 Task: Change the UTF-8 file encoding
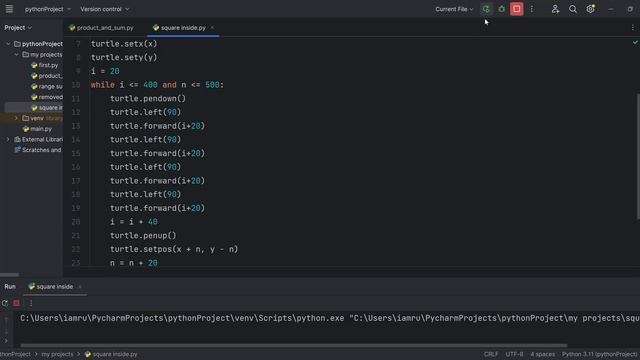coord(514,354)
